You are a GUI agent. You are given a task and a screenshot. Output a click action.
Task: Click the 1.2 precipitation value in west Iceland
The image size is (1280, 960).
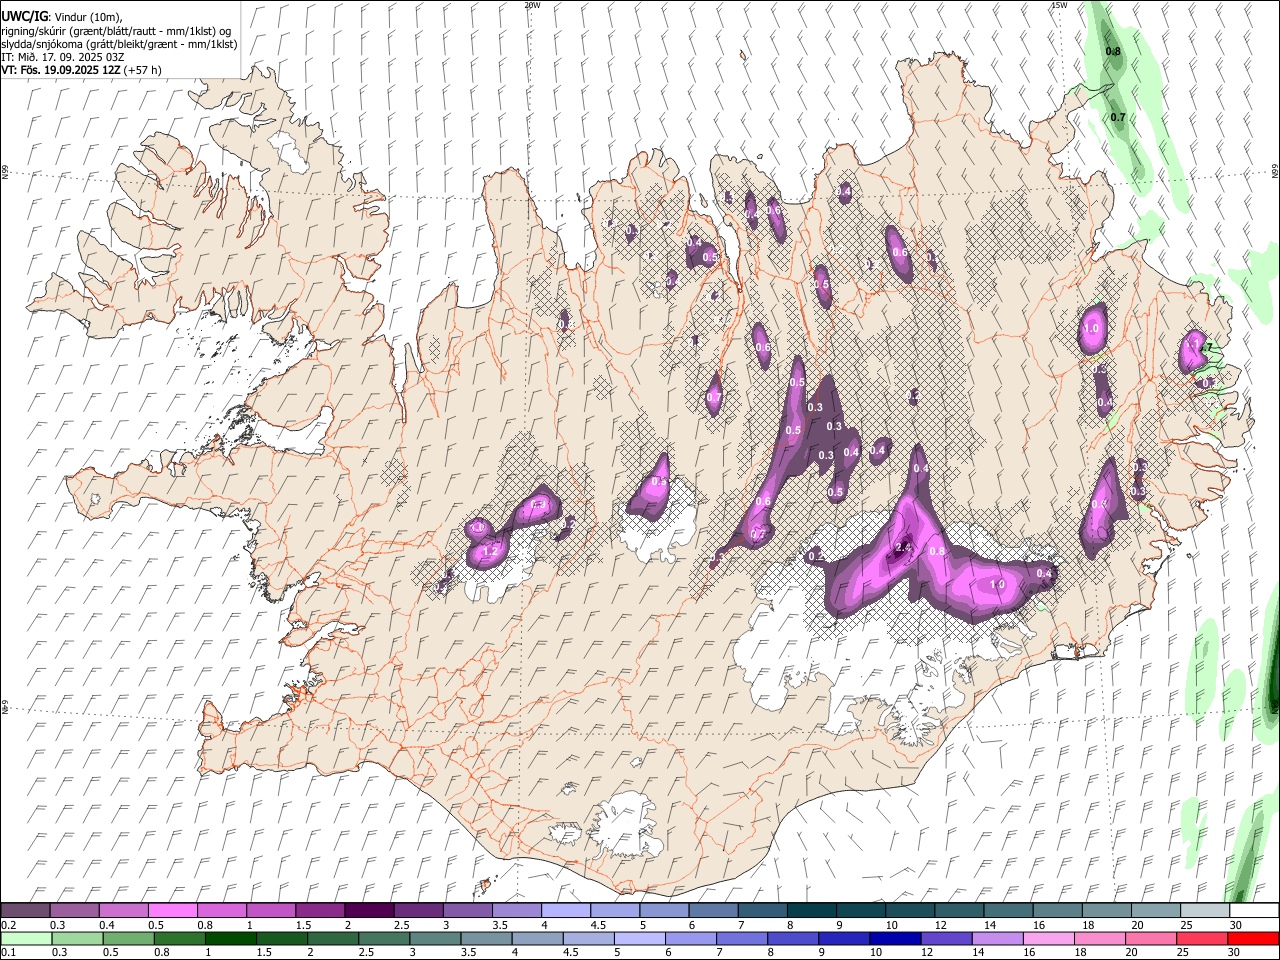(x=490, y=551)
